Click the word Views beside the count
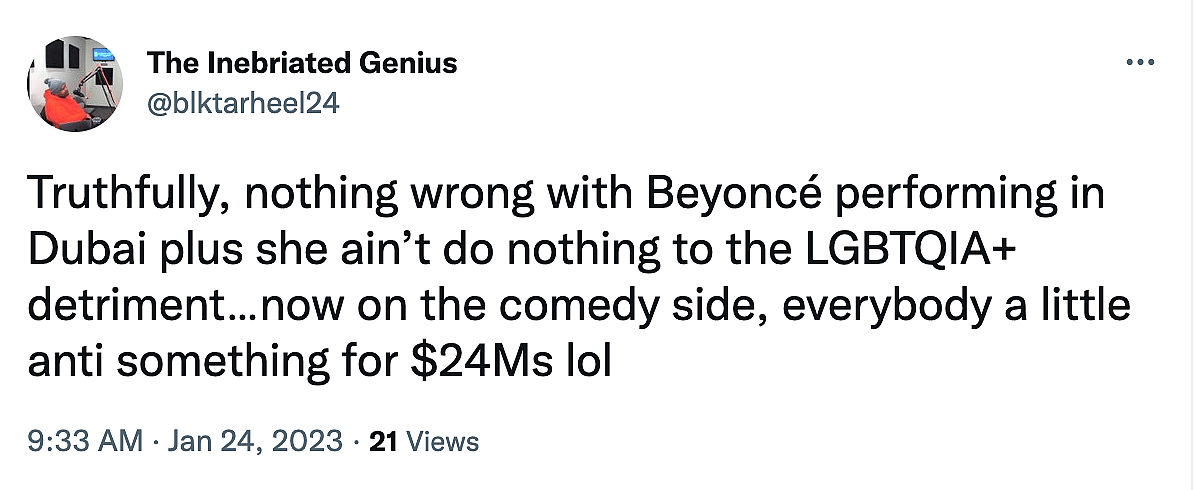 click(439, 441)
